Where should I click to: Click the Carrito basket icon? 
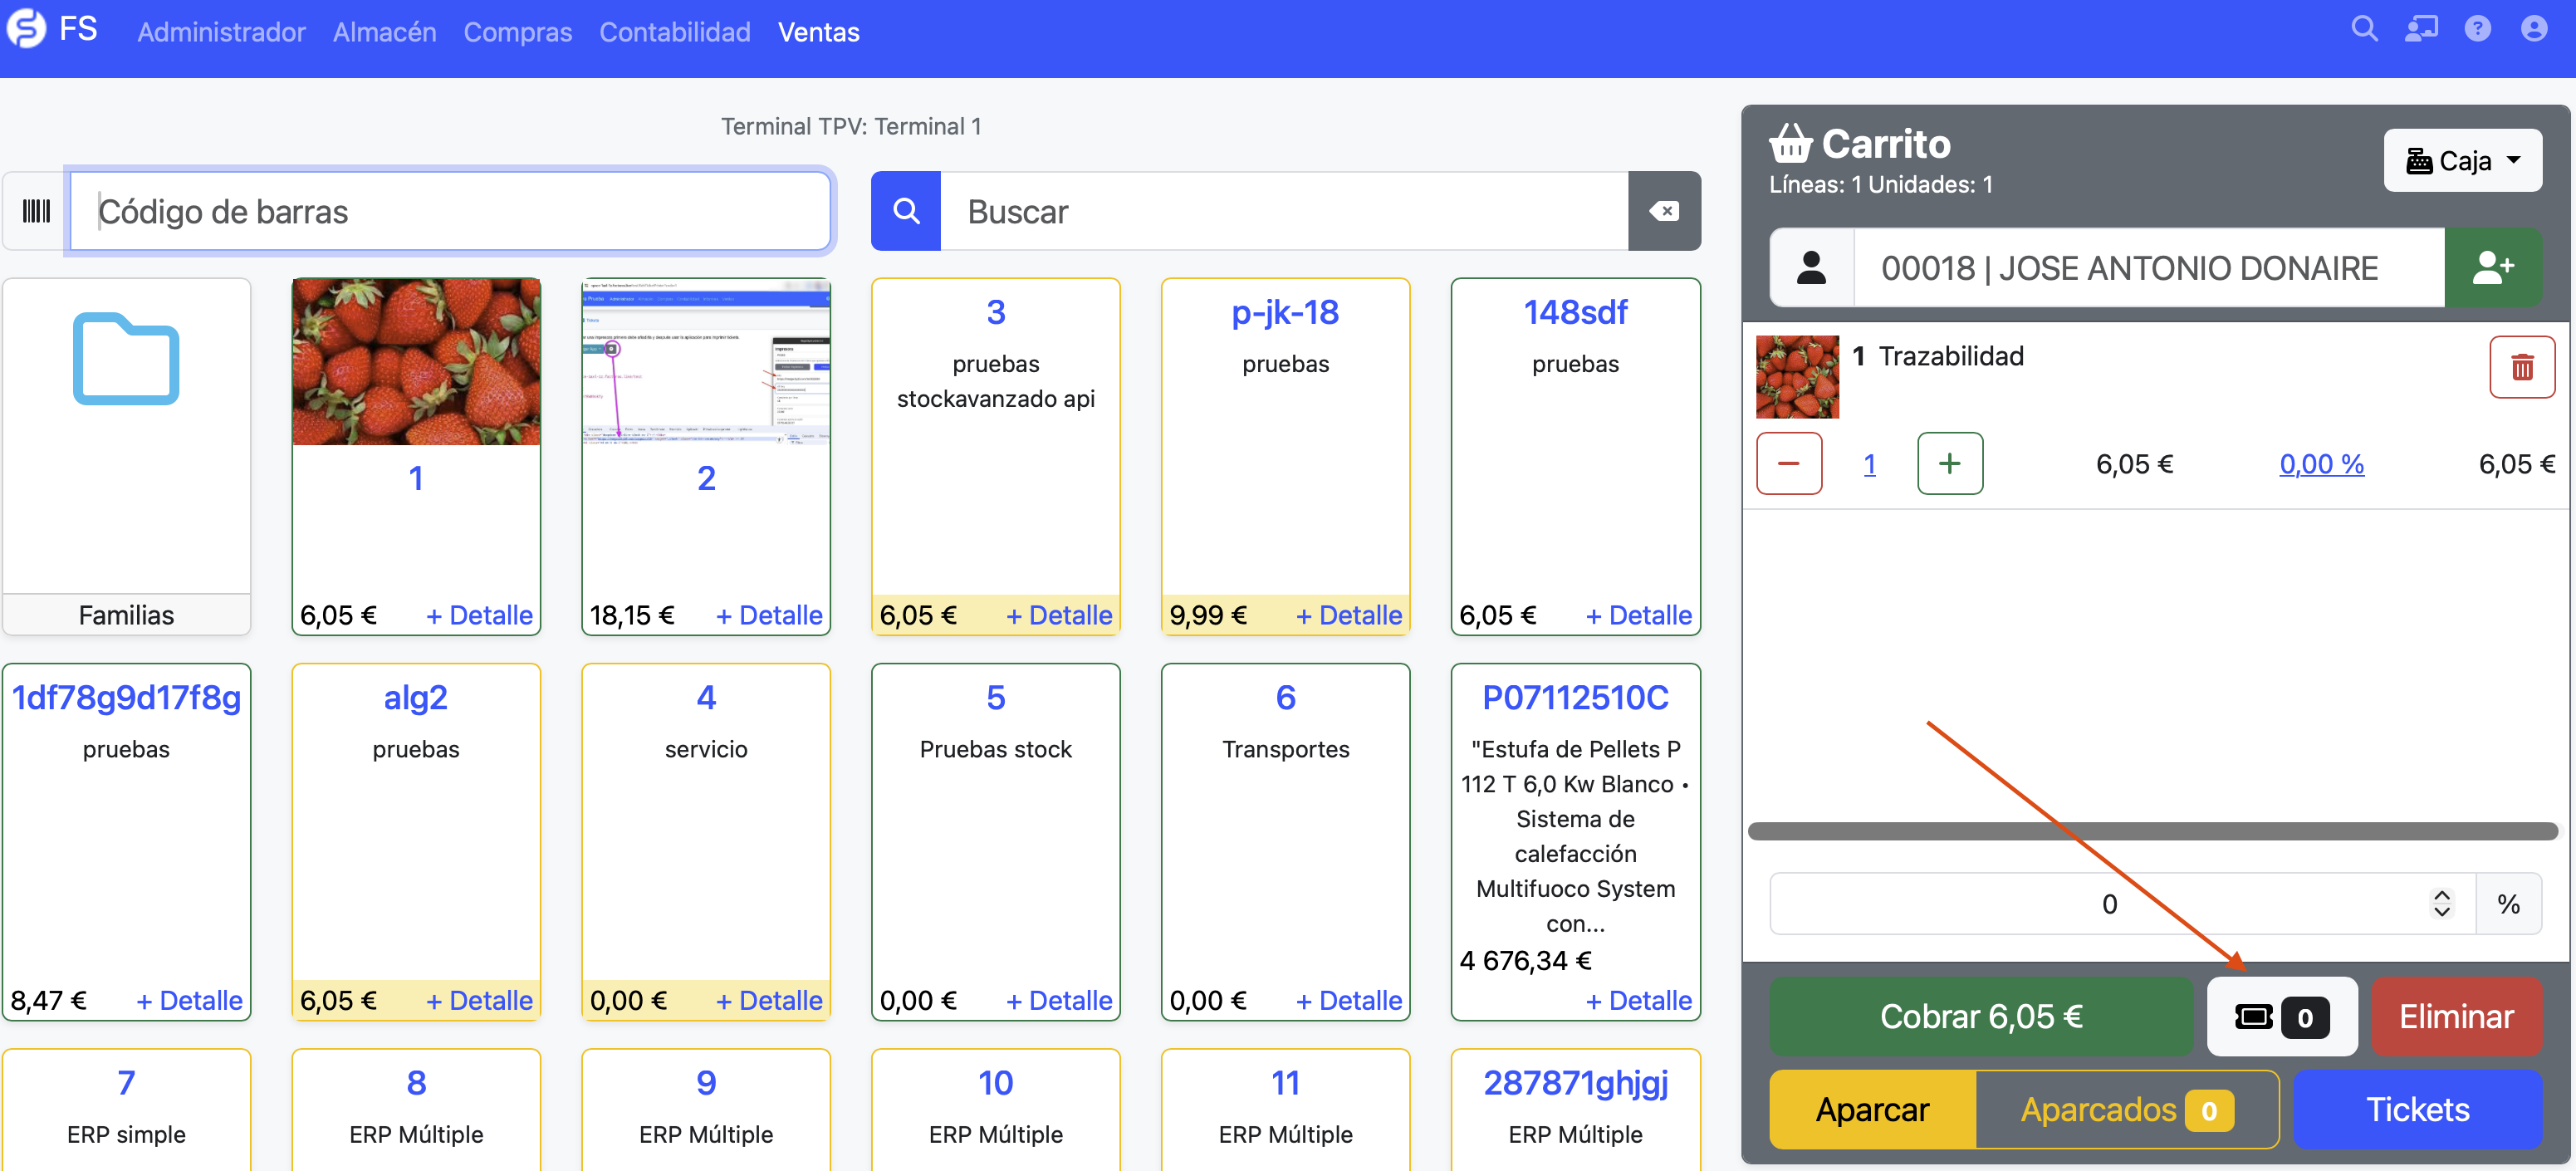point(1790,144)
